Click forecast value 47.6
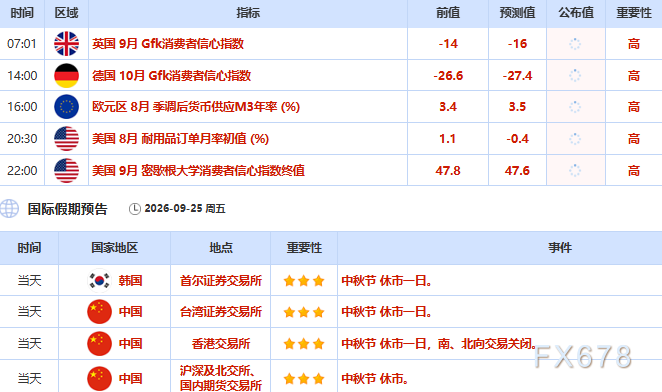 pyautogui.click(x=517, y=171)
